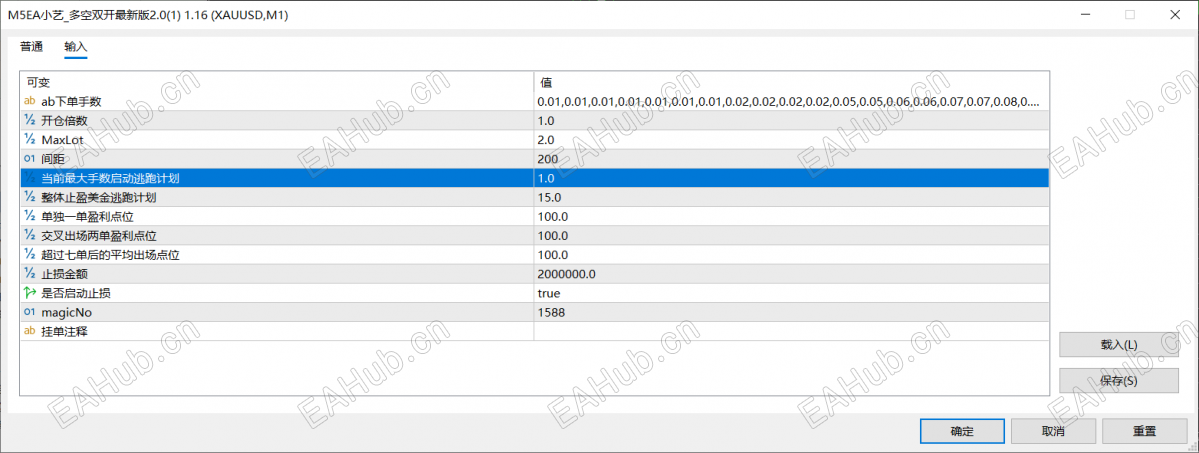
Task: Edit the ab下单手数 value list
Action: [791, 102]
